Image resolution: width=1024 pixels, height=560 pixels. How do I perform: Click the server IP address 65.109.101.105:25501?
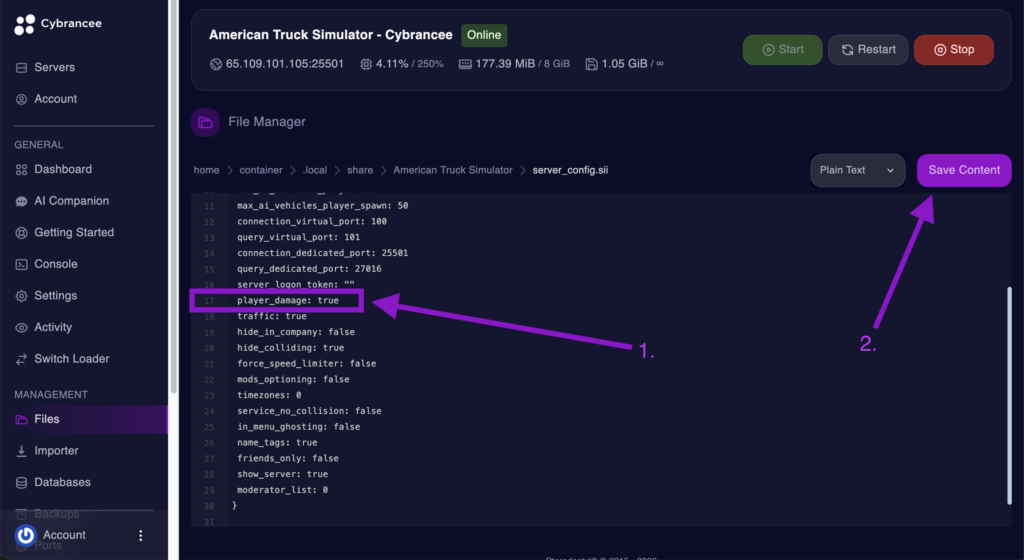pos(284,63)
